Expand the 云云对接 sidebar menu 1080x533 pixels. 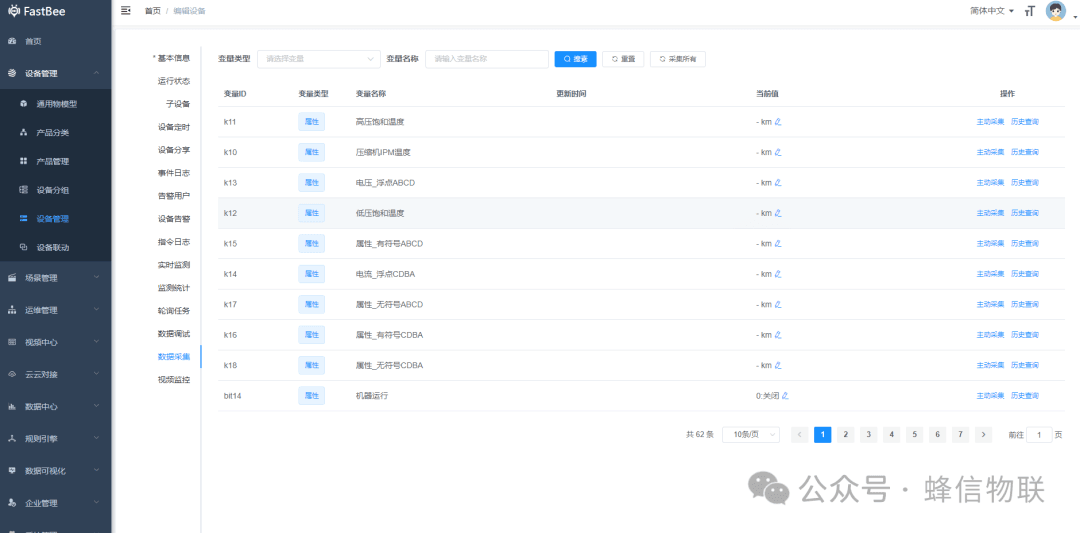[56, 375]
